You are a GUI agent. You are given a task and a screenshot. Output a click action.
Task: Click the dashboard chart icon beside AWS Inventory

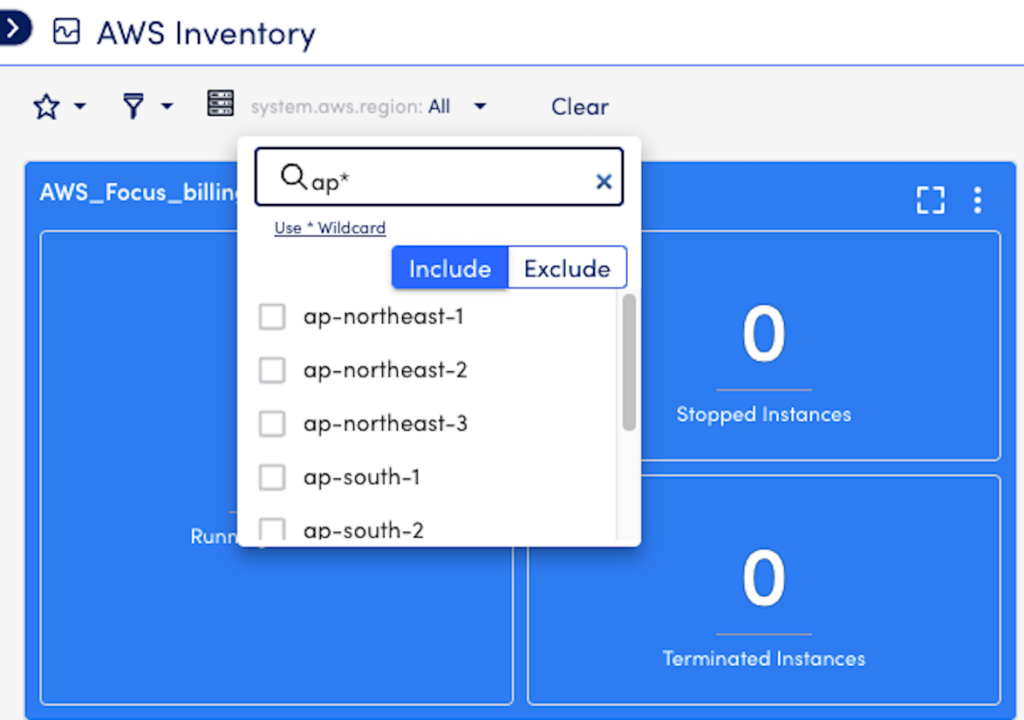click(67, 31)
